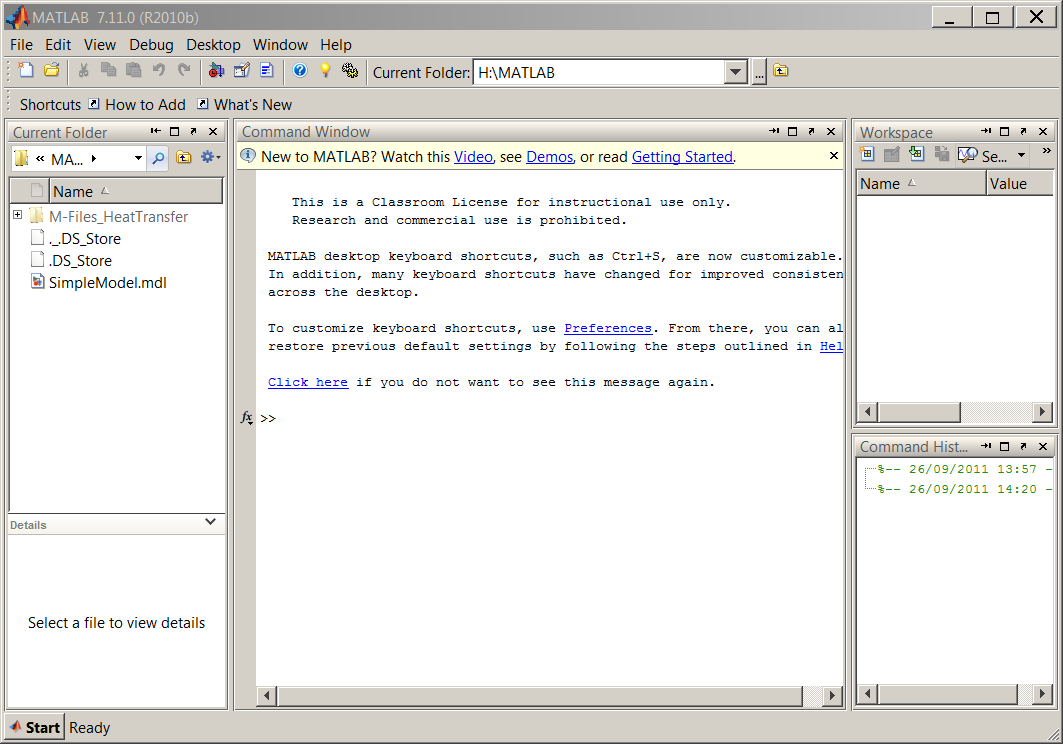Click the search magnifier in Current Folder panel
Screen dimensions: 1063x744
158,158
